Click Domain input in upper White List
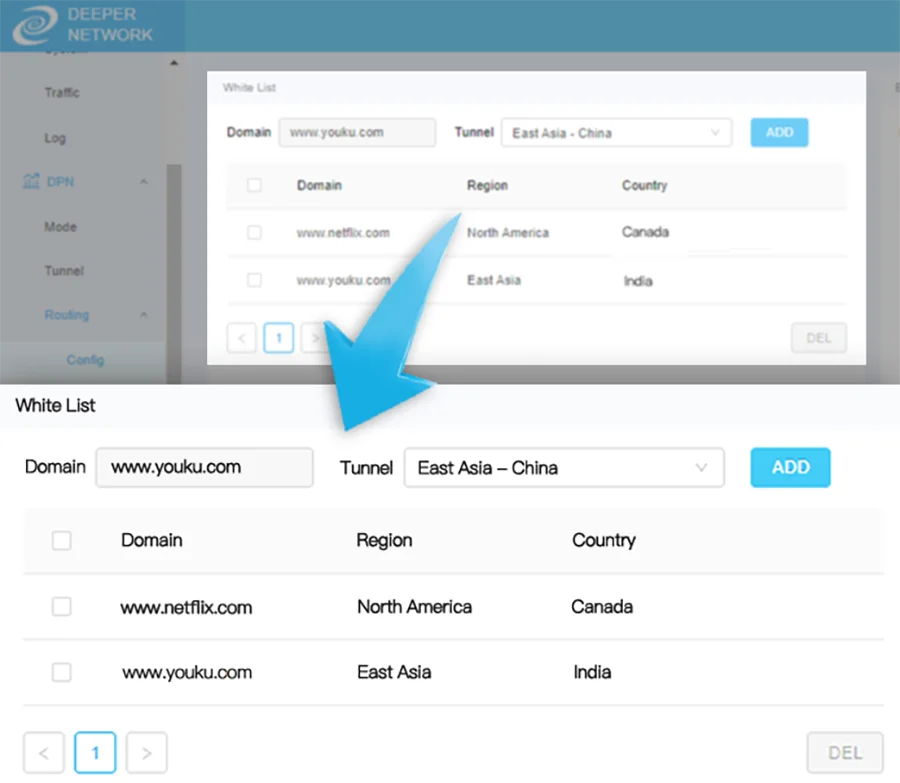This screenshot has height=783, width=900. (x=357, y=133)
